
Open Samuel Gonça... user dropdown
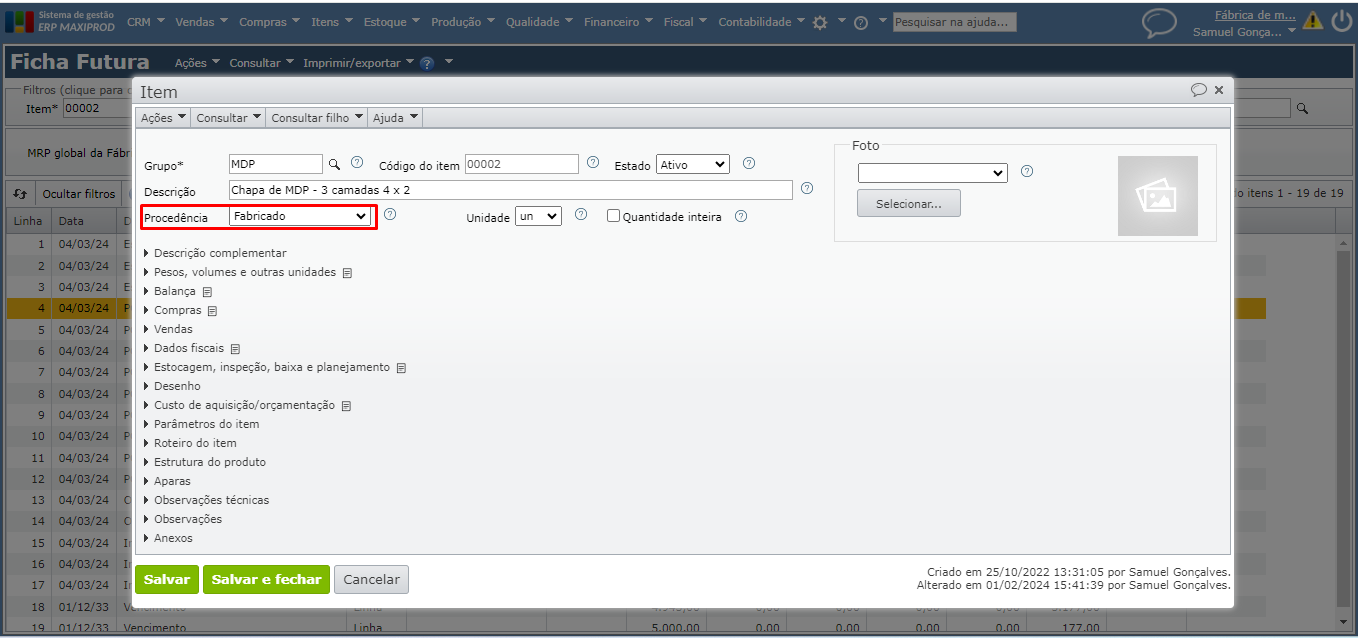1244,32
